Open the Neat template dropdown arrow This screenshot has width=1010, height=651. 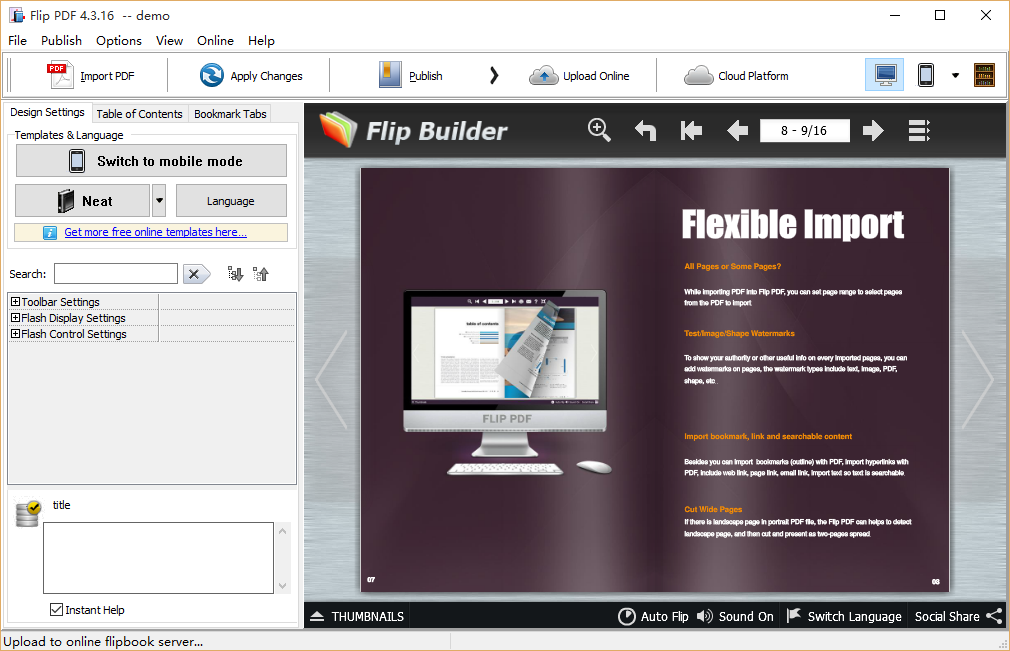click(x=159, y=201)
